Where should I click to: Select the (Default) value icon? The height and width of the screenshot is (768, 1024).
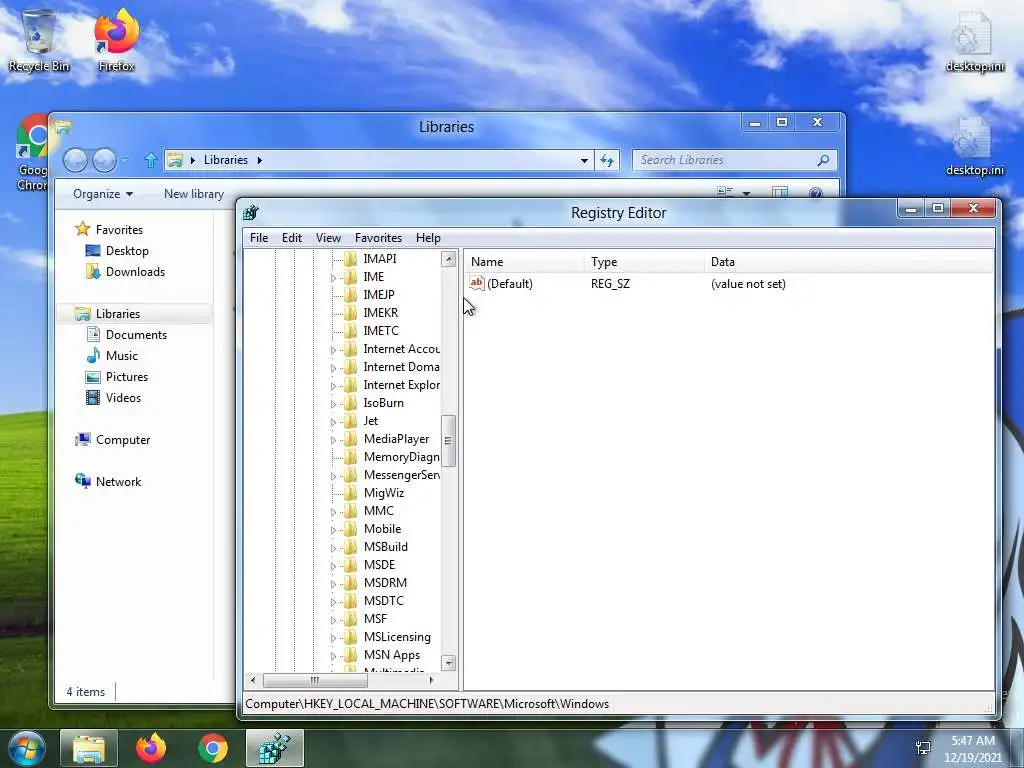coord(477,283)
